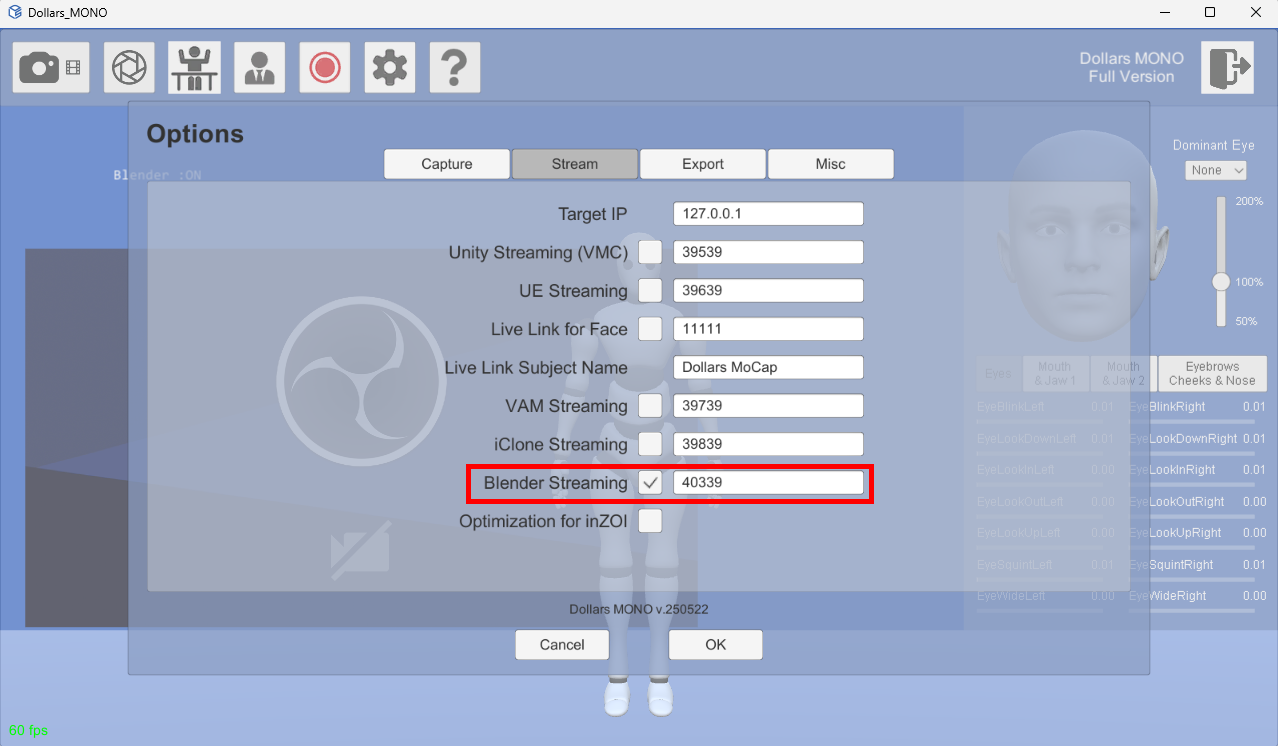The image size is (1278, 746).
Task: Click the camera and film capture icon
Action: [51, 68]
